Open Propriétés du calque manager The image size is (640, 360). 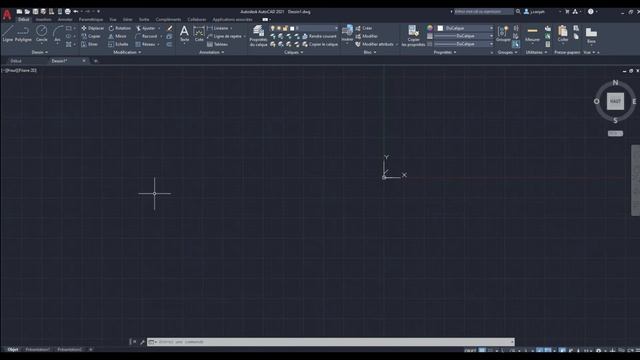[258, 36]
